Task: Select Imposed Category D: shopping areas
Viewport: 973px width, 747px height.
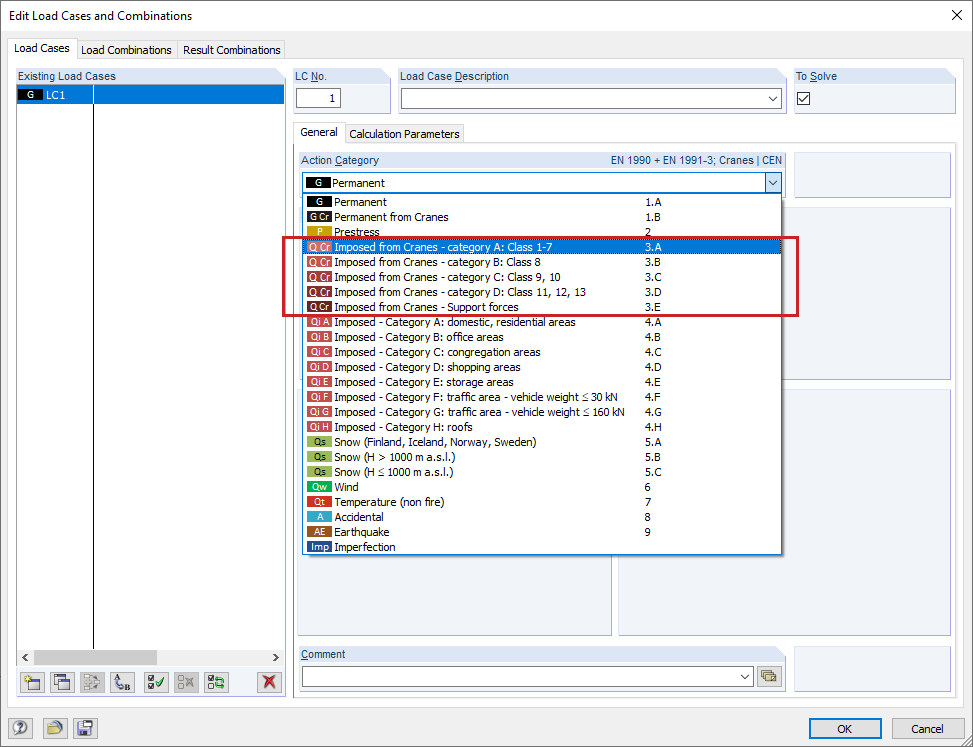Action: (542, 367)
